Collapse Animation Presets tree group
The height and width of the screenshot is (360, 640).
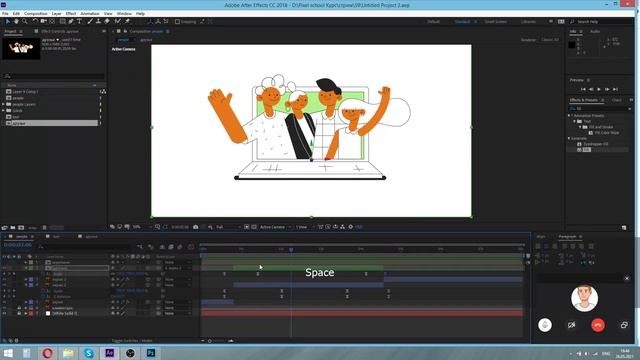(569, 116)
